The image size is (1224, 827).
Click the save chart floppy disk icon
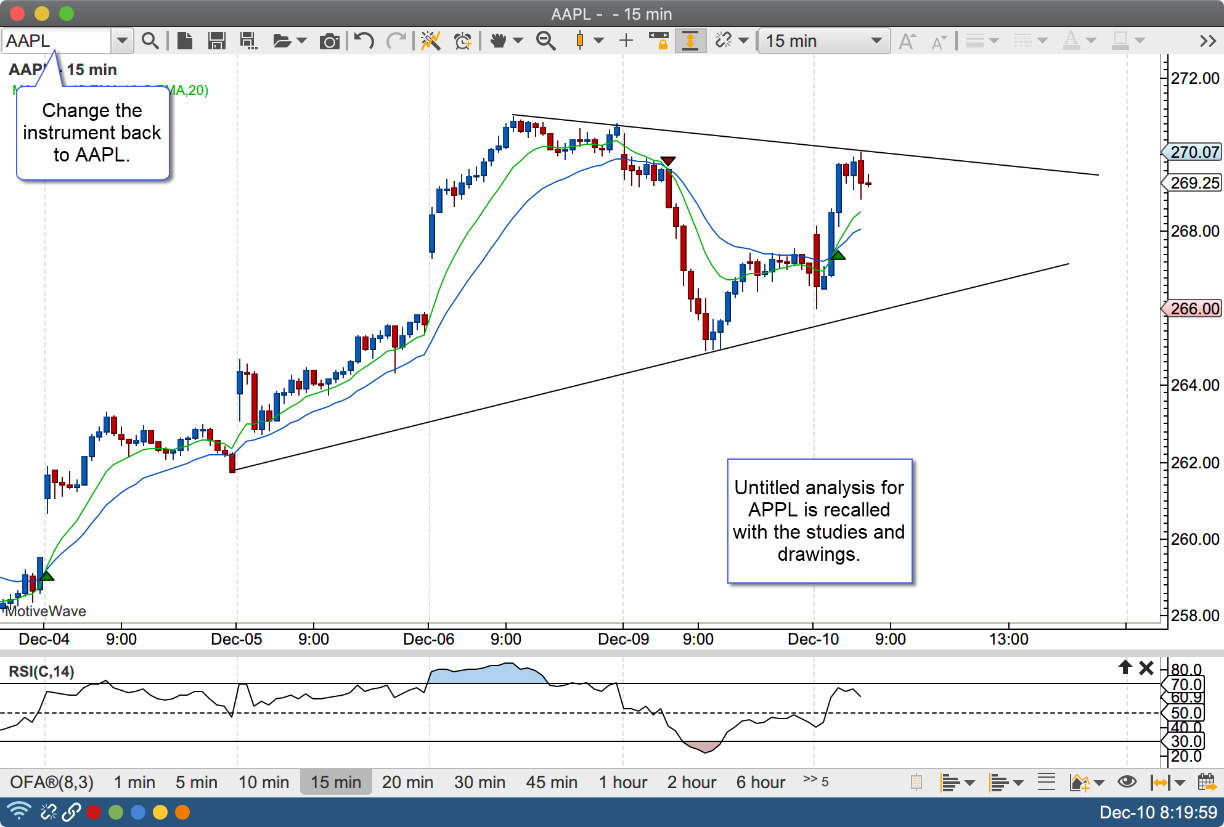216,41
